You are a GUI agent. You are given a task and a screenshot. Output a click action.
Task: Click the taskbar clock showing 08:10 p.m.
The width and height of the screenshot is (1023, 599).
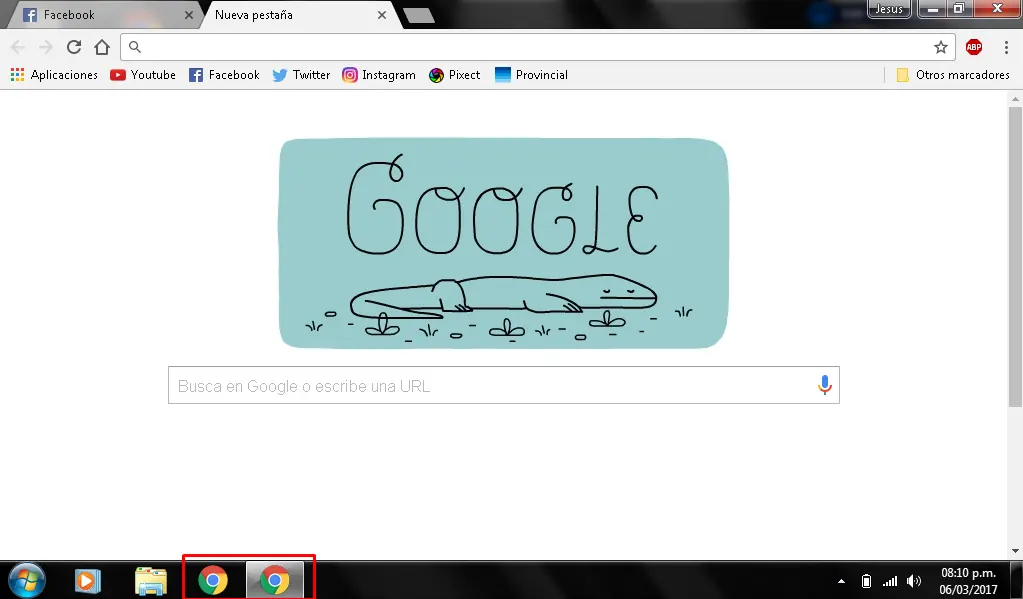pyautogui.click(x=968, y=581)
